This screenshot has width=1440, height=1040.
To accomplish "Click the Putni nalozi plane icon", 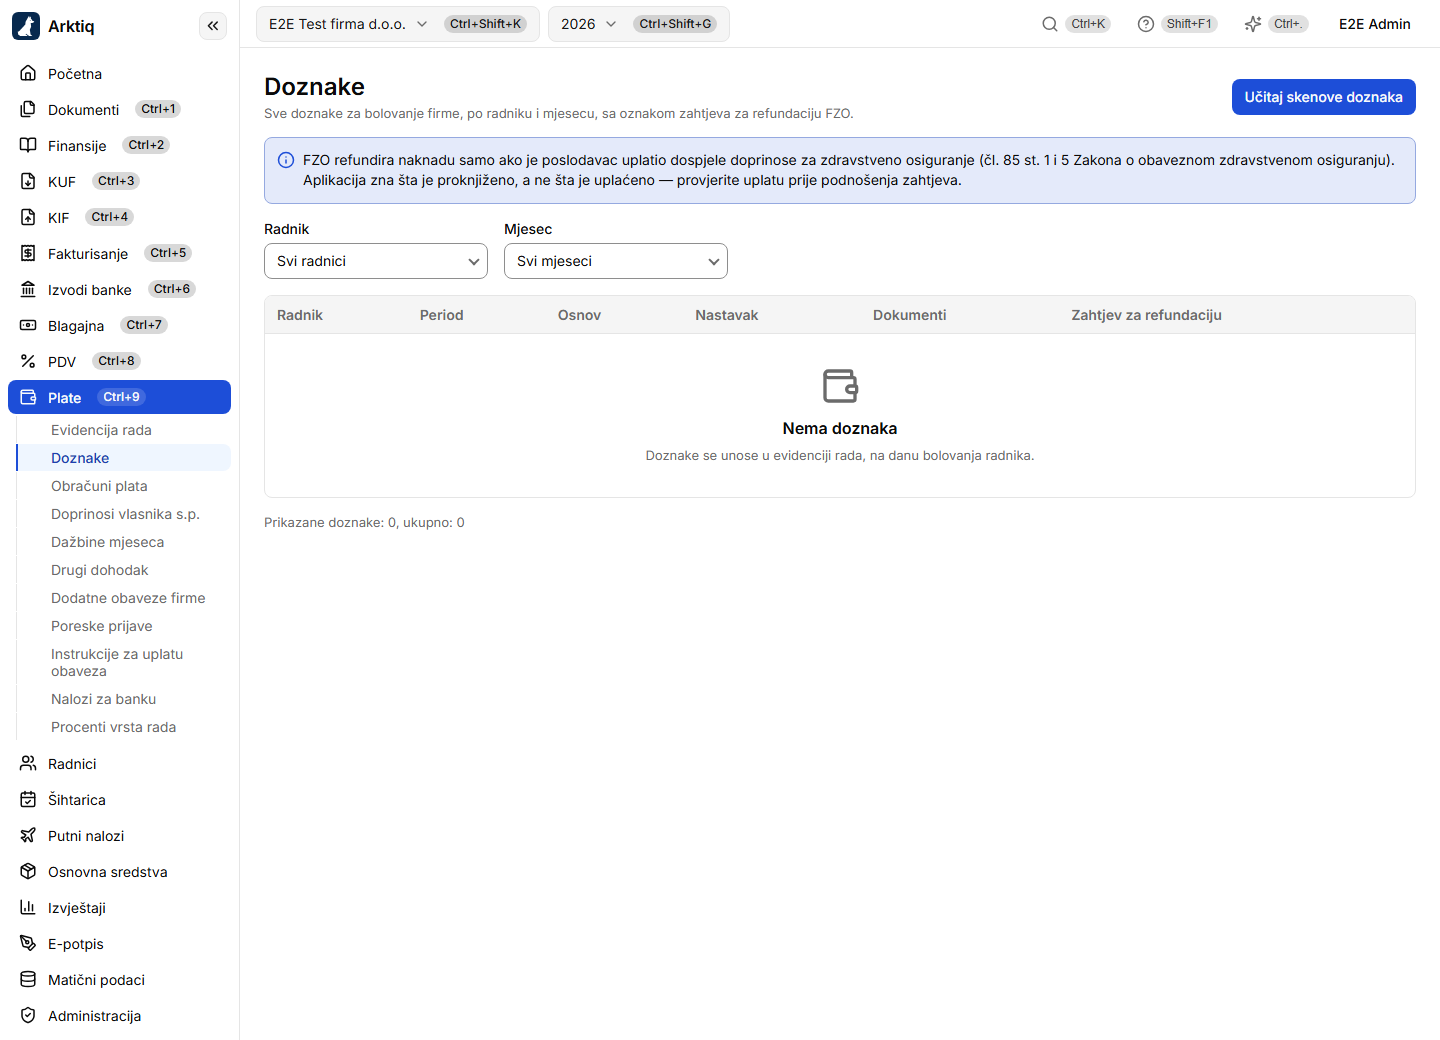I will click(x=28, y=836).
